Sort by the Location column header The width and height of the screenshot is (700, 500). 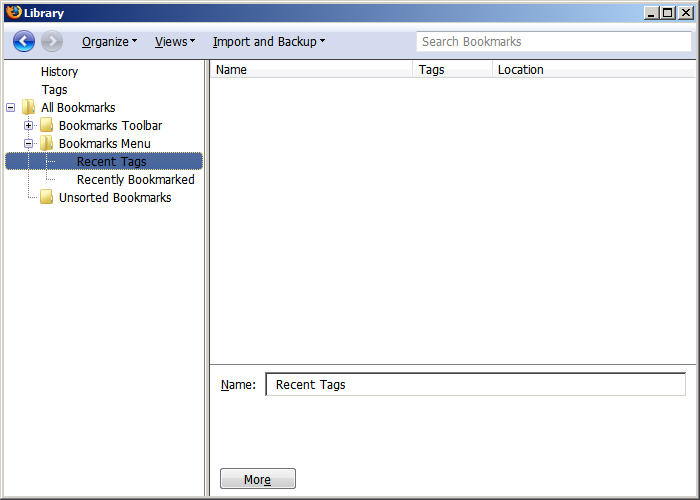tap(594, 70)
